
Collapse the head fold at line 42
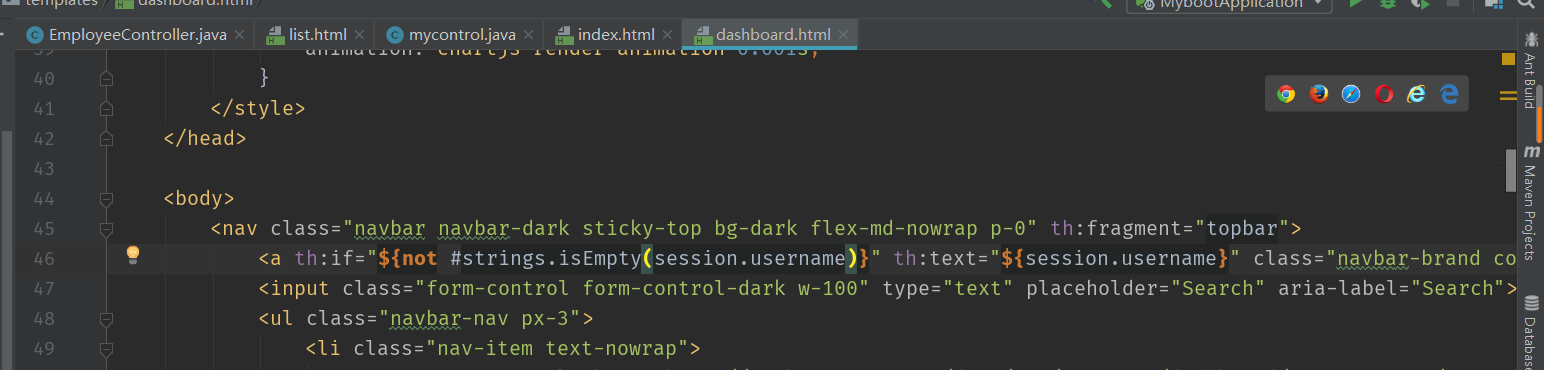click(x=106, y=138)
